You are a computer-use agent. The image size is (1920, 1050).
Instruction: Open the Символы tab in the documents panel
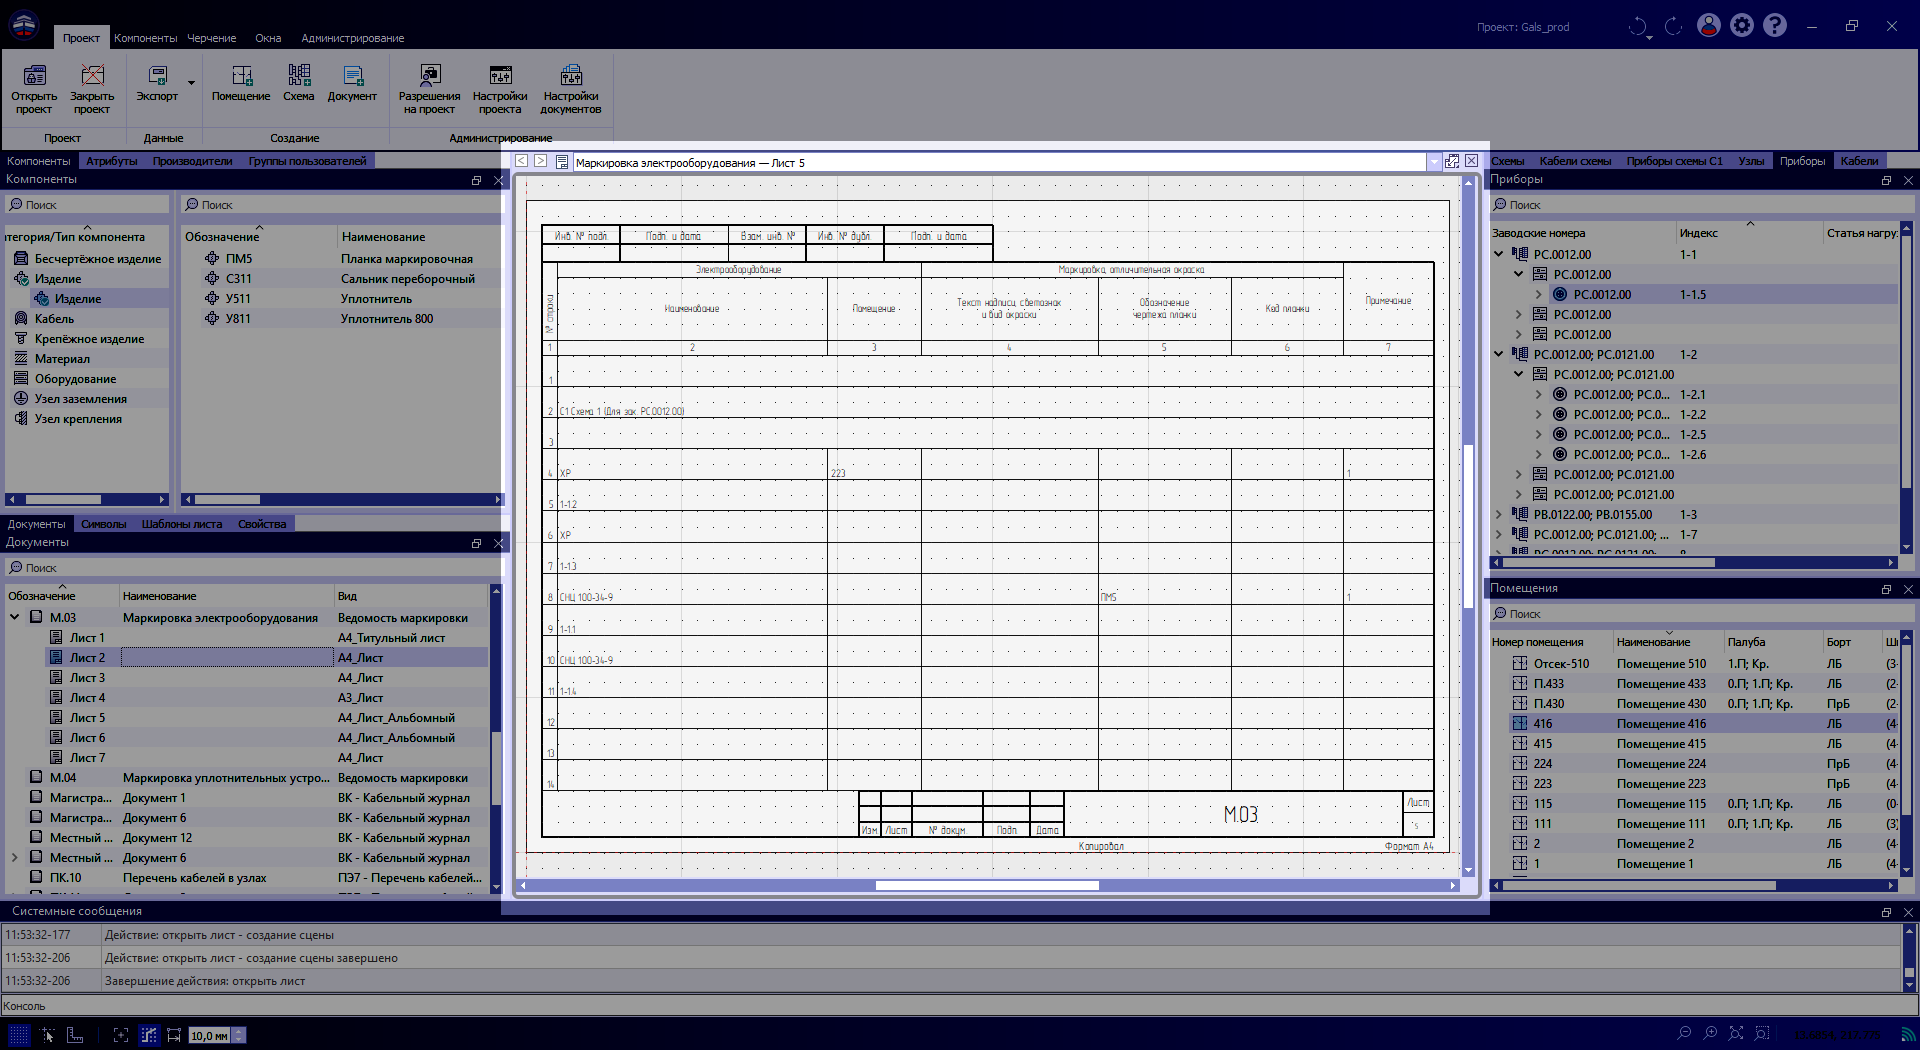point(103,523)
